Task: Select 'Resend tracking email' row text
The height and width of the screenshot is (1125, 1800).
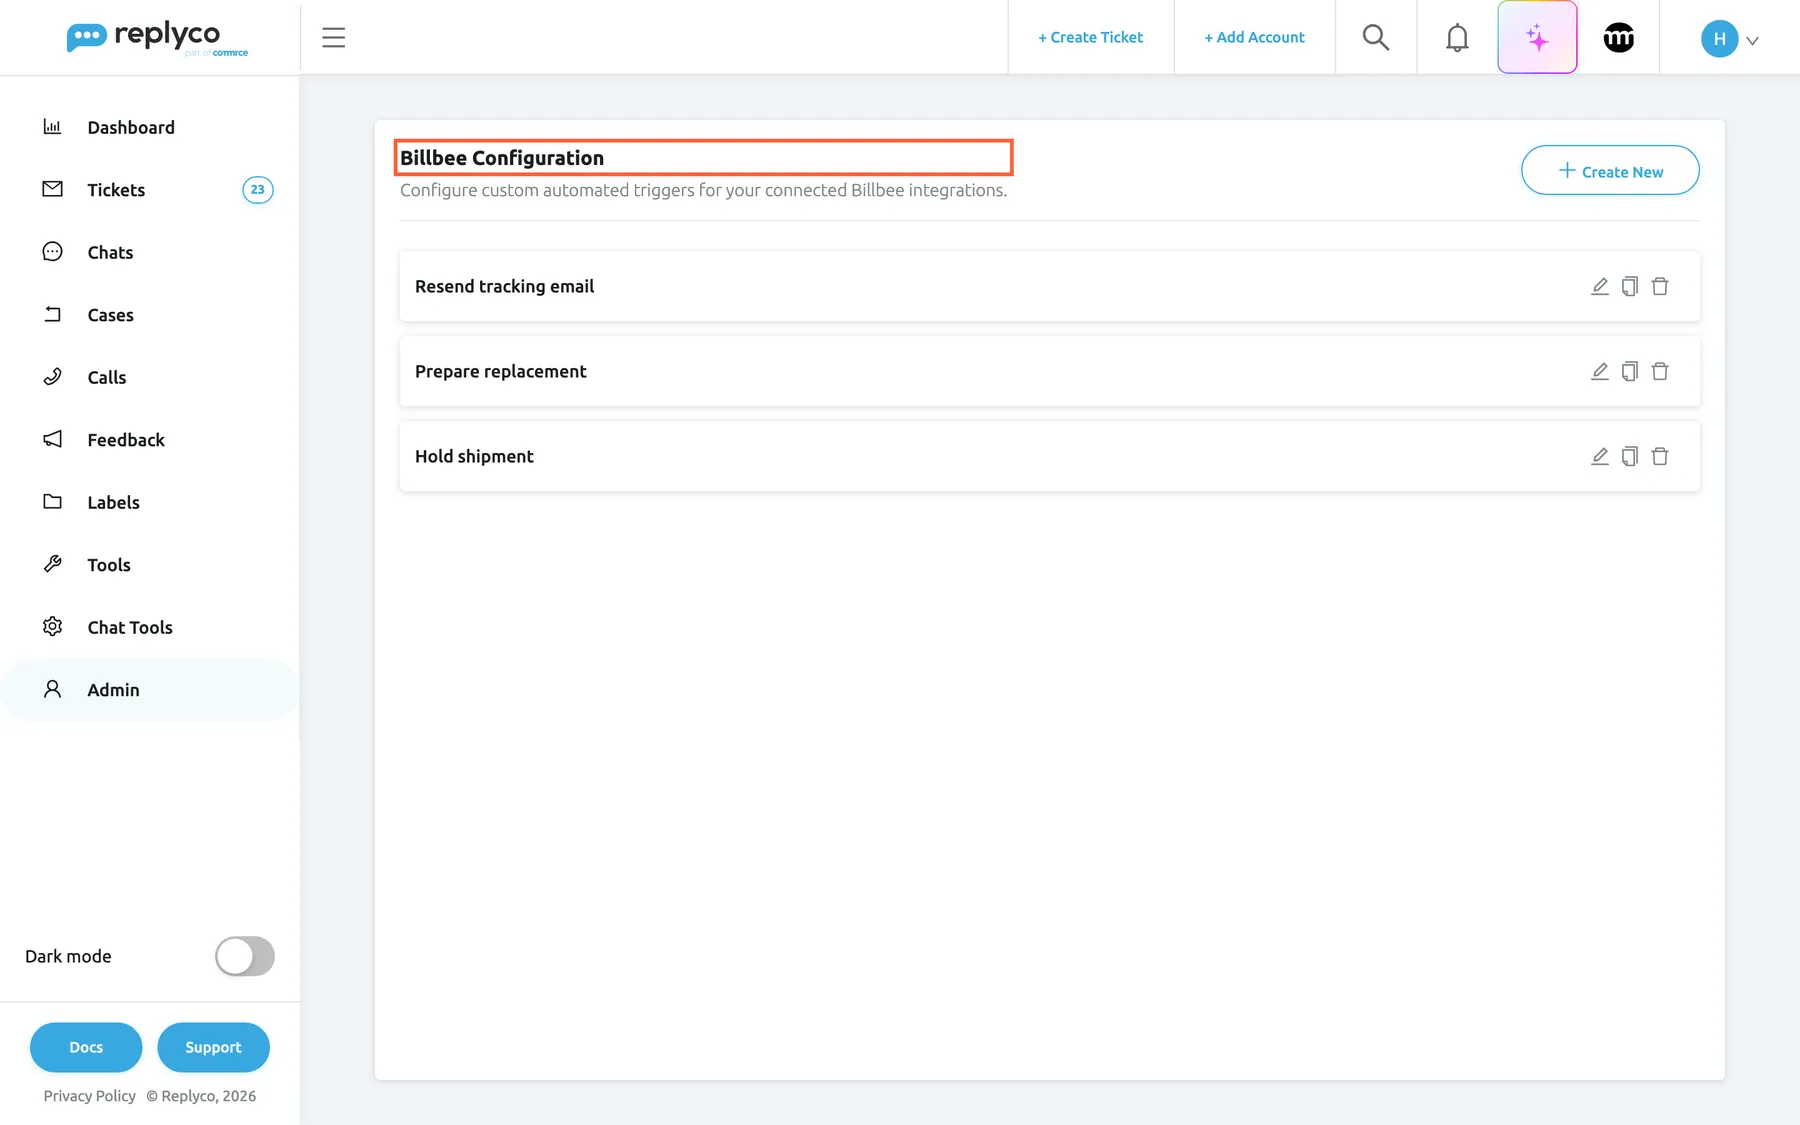Action: point(504,287)
